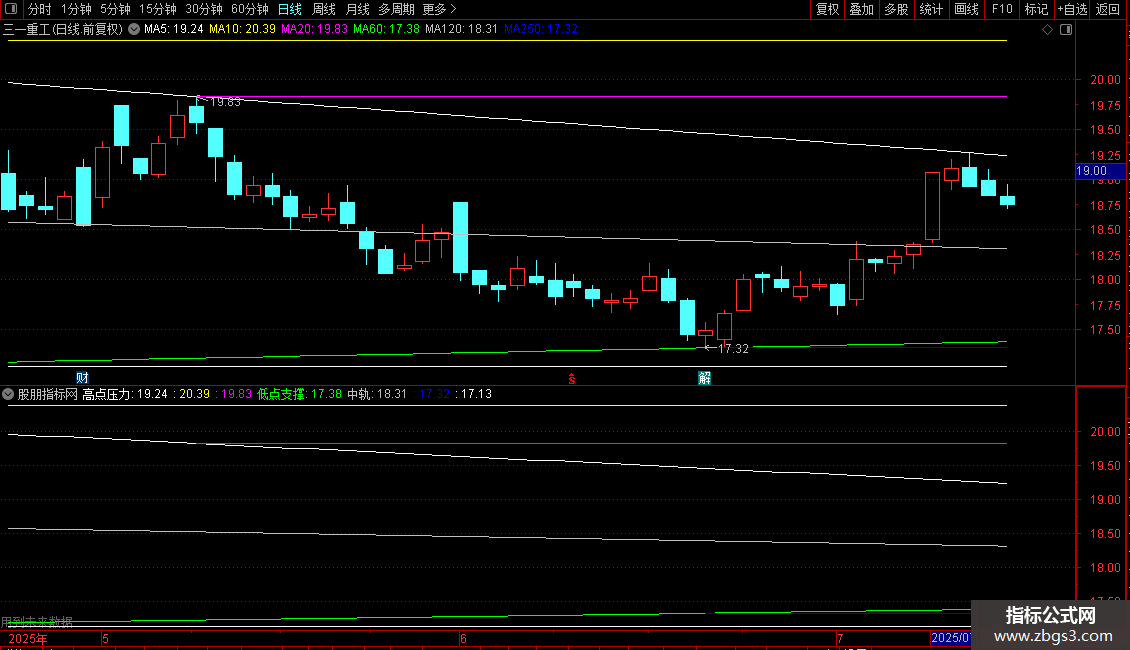
Task: Click the diamond icon above the chart
Action: (1048, 30)
